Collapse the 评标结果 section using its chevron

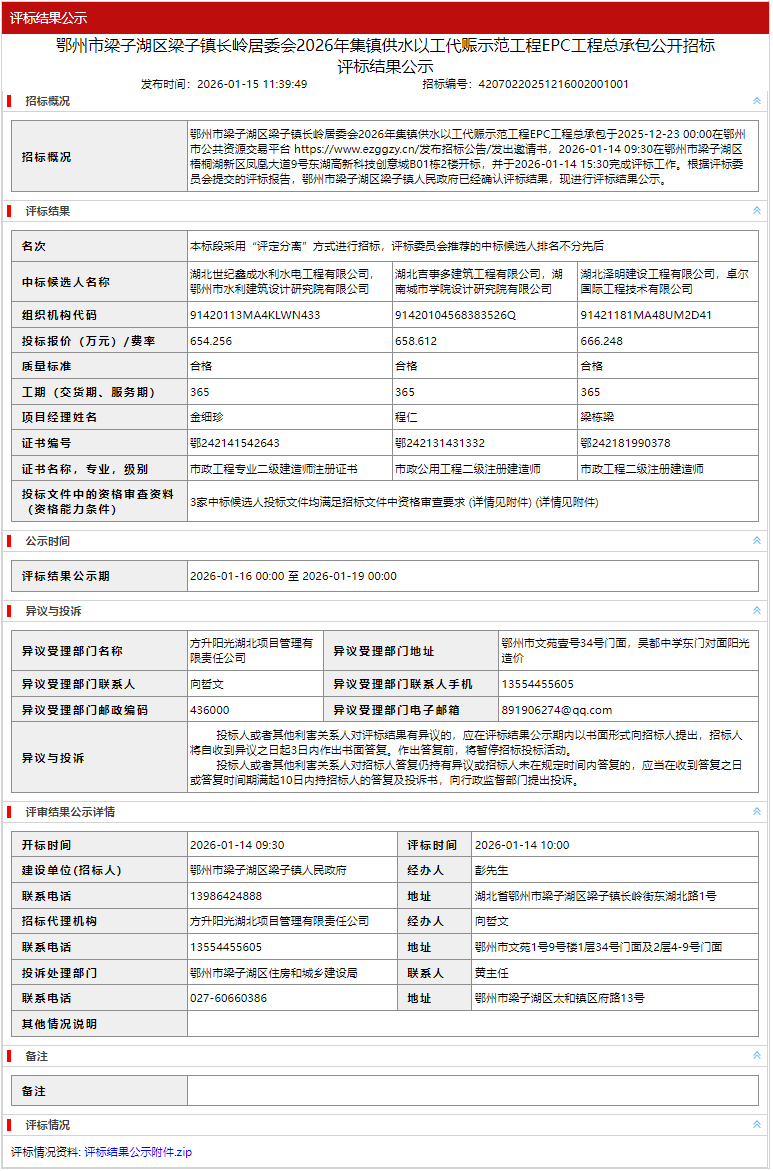(x=757, y=211)
